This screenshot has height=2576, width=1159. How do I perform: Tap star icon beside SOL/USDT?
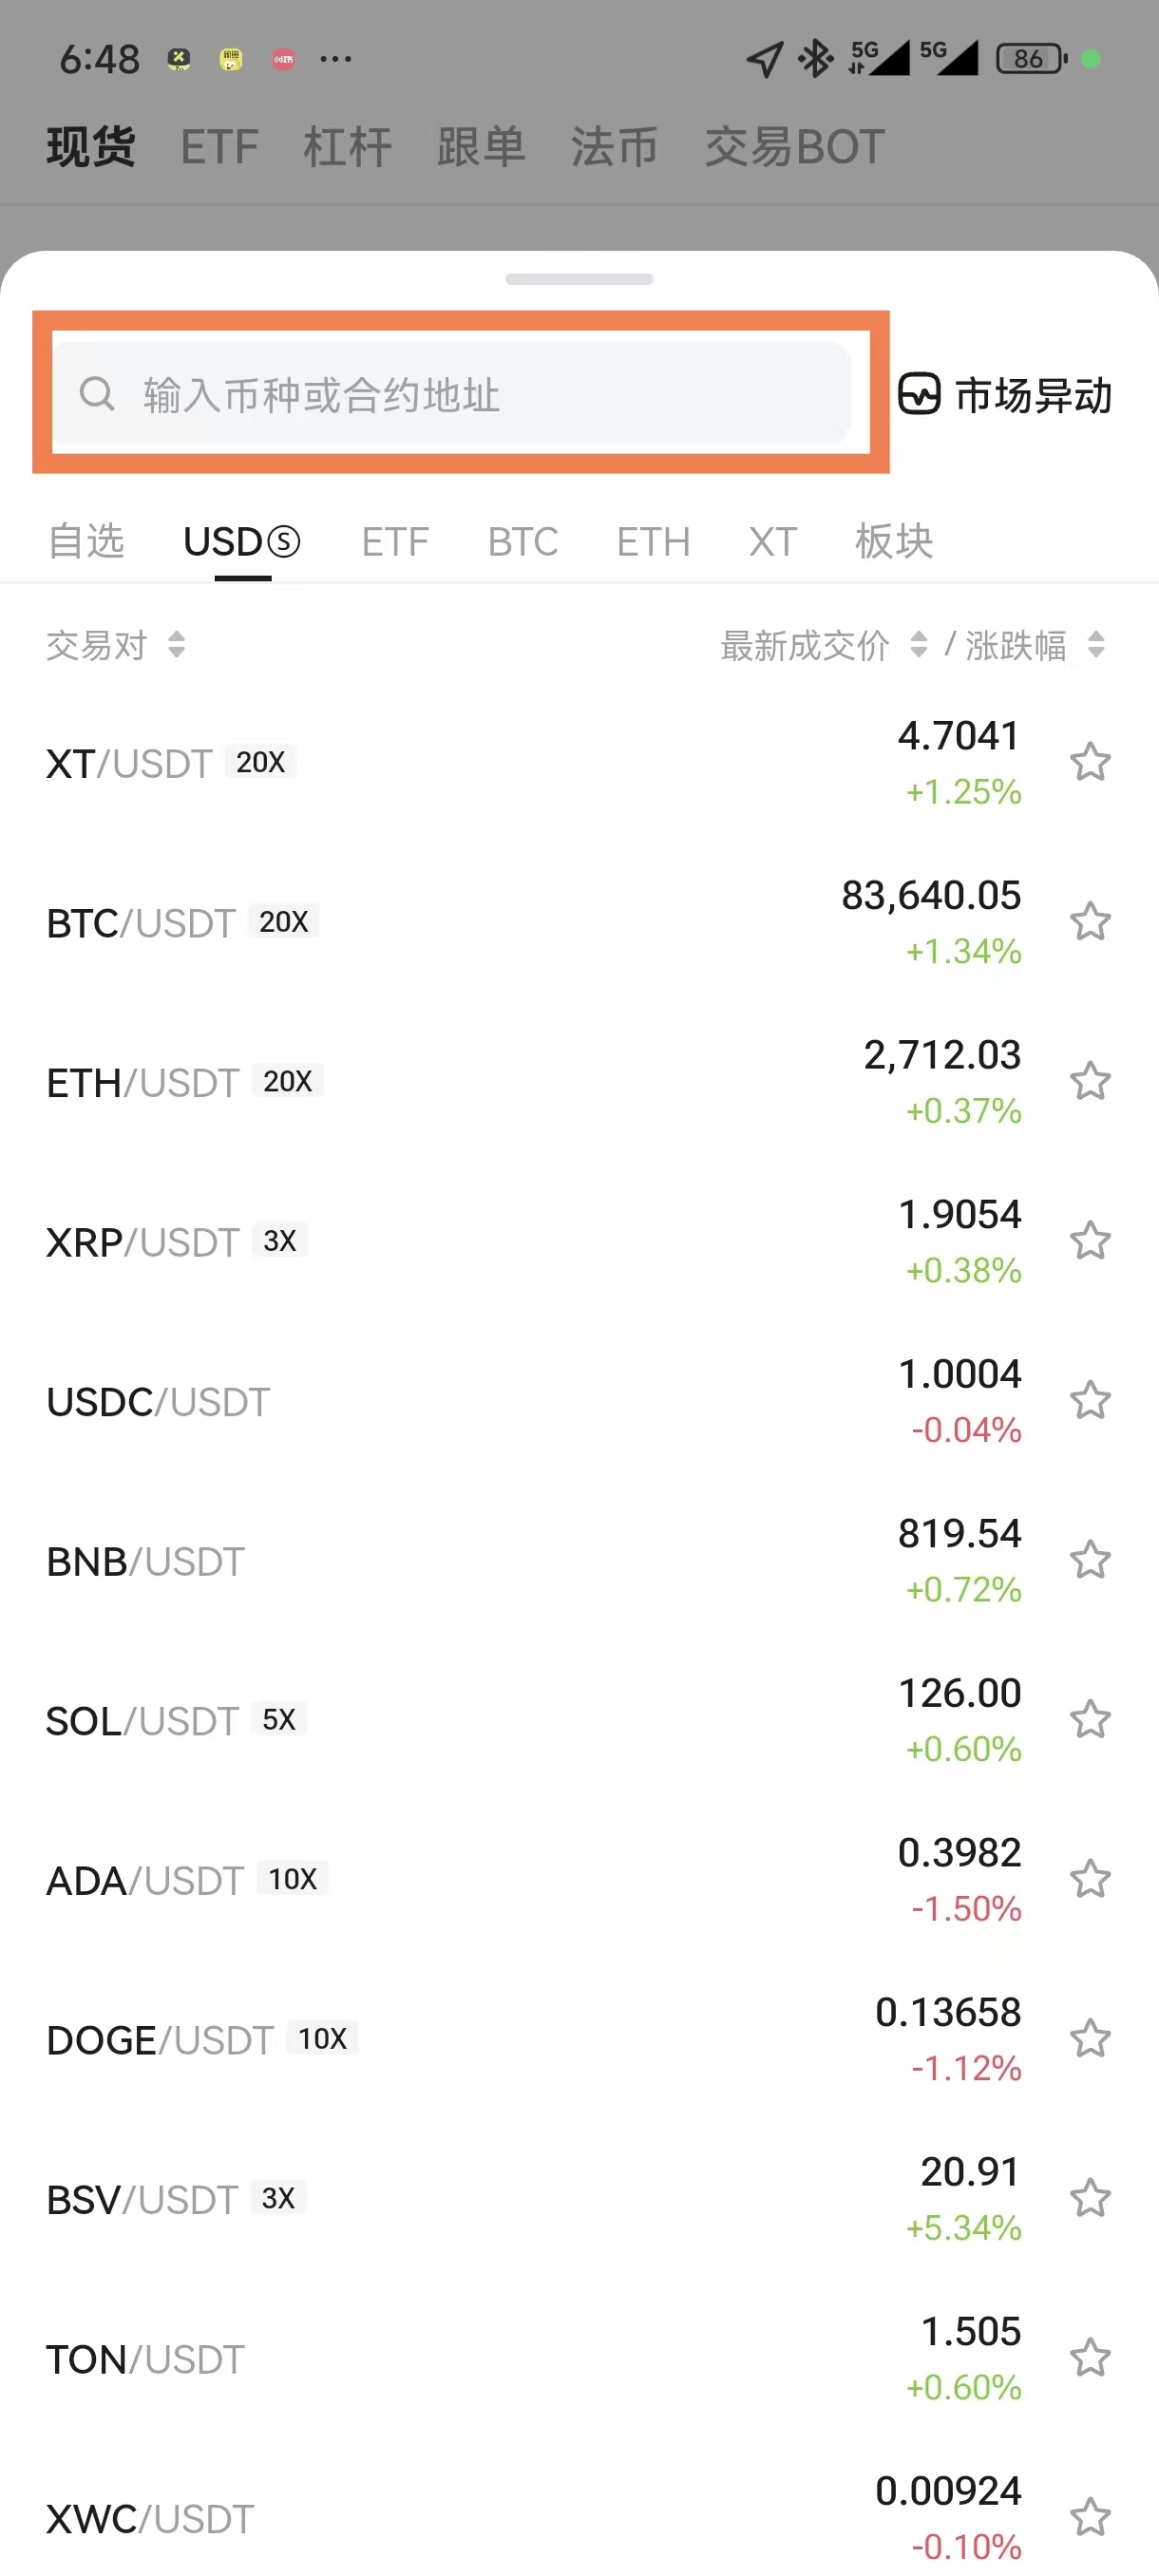[1089, 1720]
